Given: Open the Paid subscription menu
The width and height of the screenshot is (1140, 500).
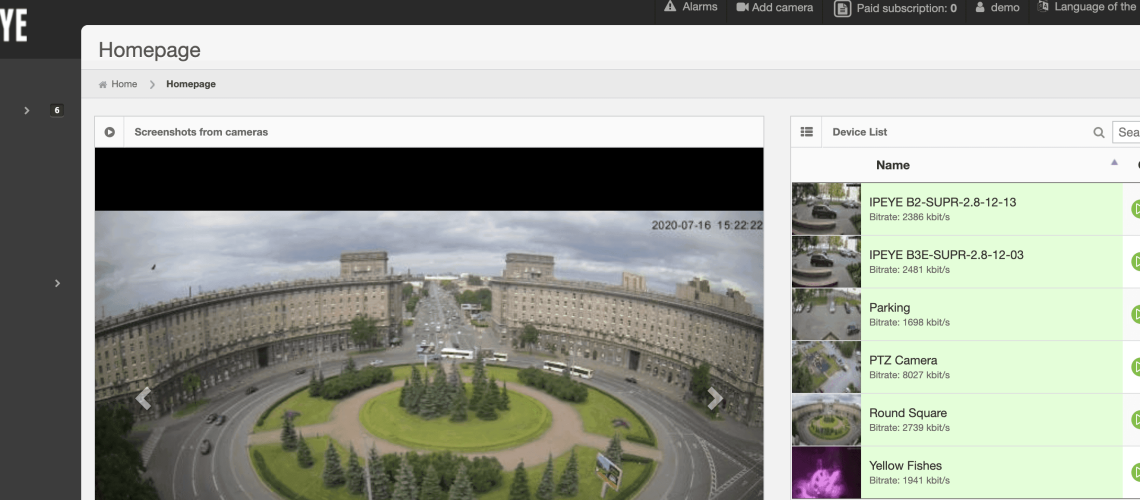Looking at the screenshot, I should 895,8.
